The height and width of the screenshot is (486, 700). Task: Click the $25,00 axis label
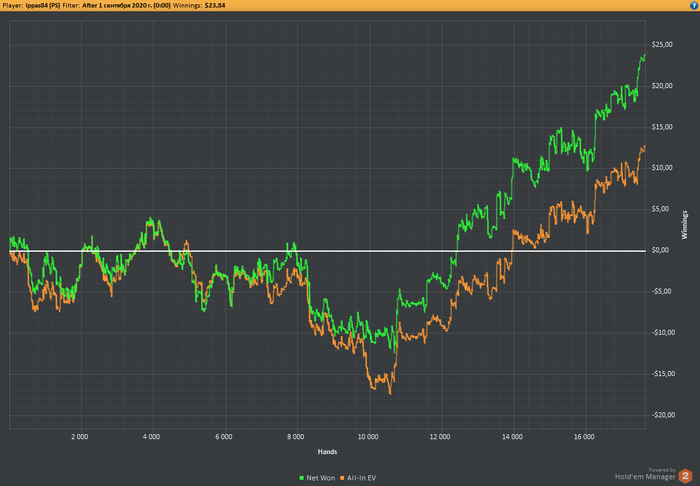click(x=662, y=45)
